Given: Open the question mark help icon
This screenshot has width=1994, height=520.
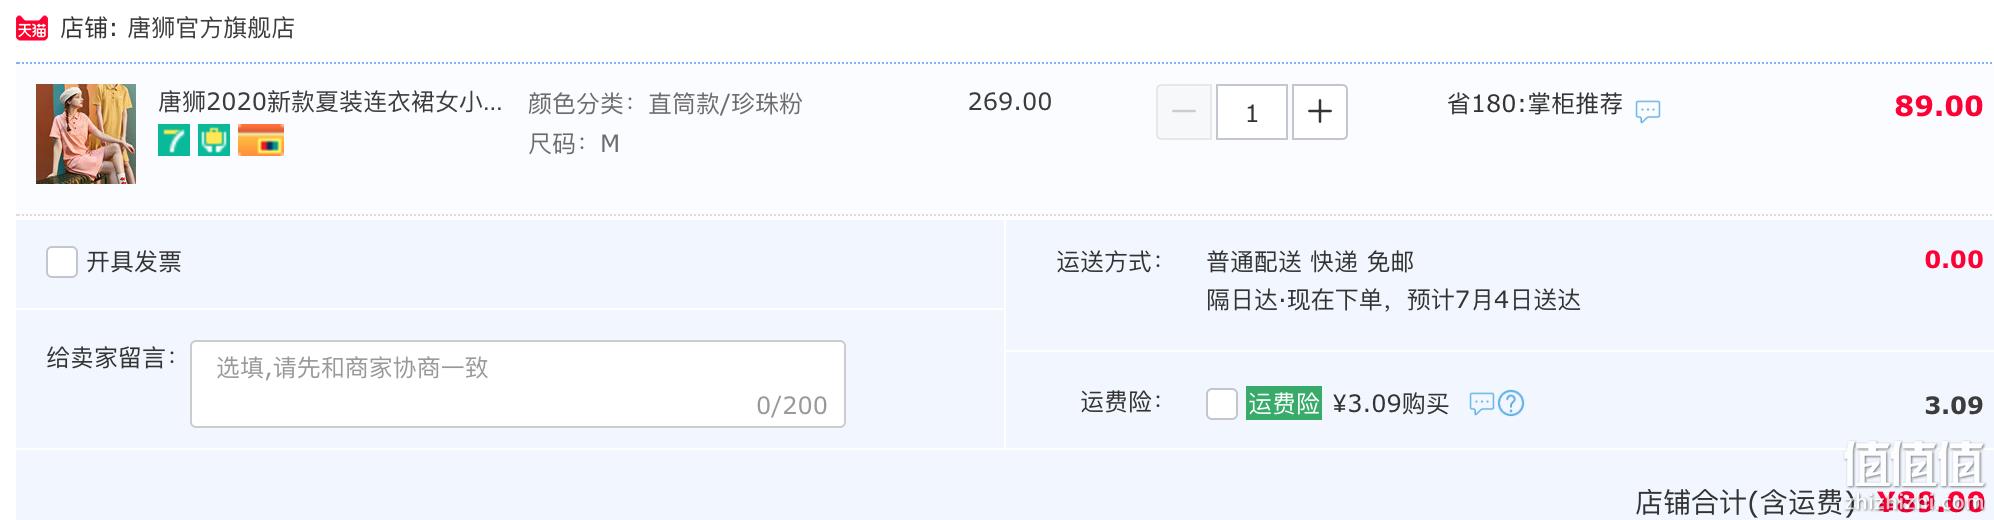Looking at the screenshot, I should tap(1511, 403).
